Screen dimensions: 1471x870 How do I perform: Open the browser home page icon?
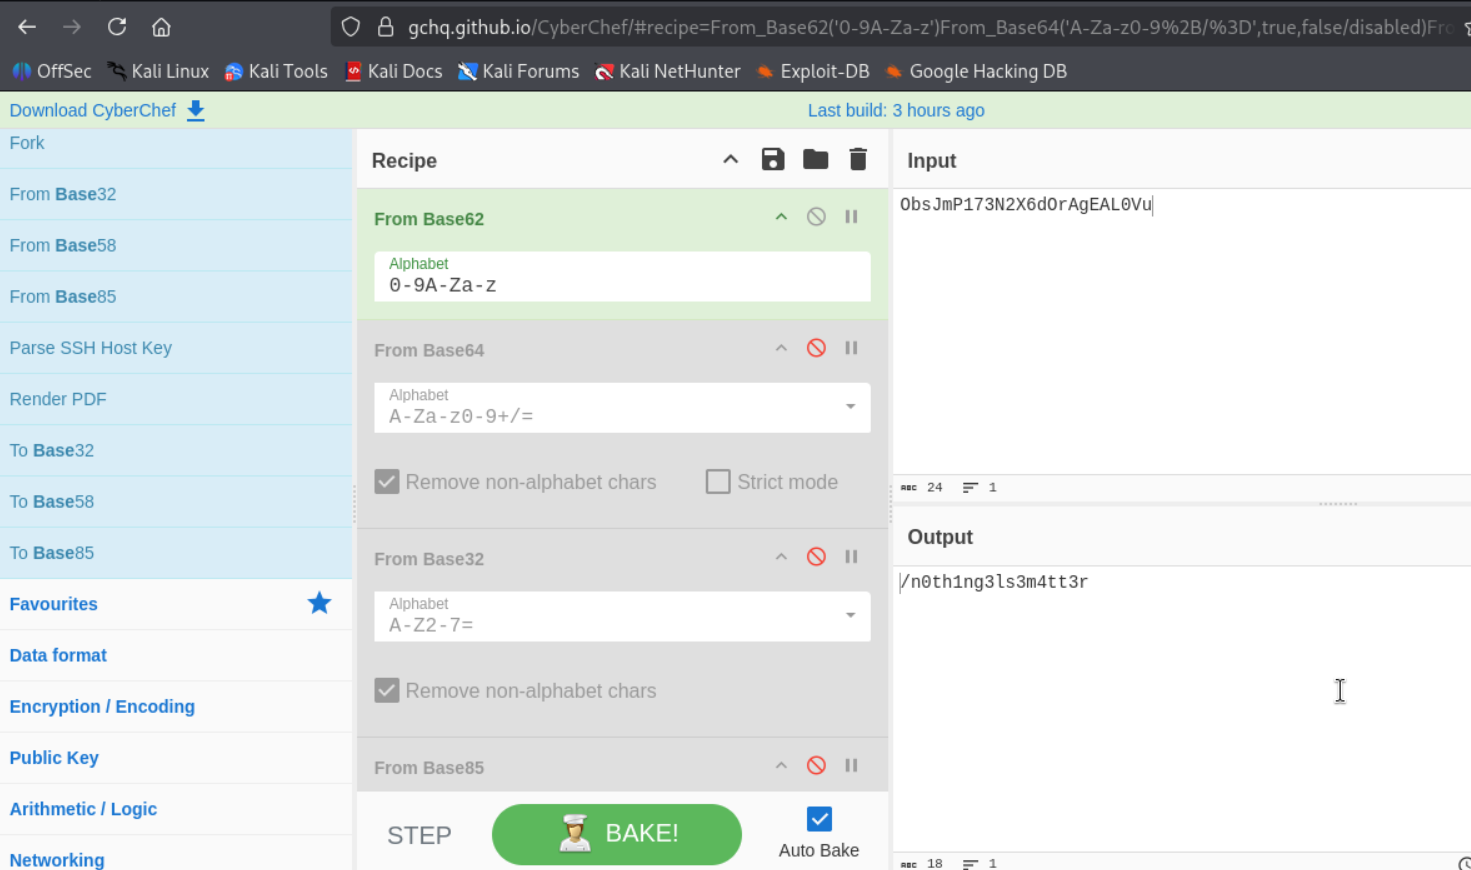(x=161, y=27)
